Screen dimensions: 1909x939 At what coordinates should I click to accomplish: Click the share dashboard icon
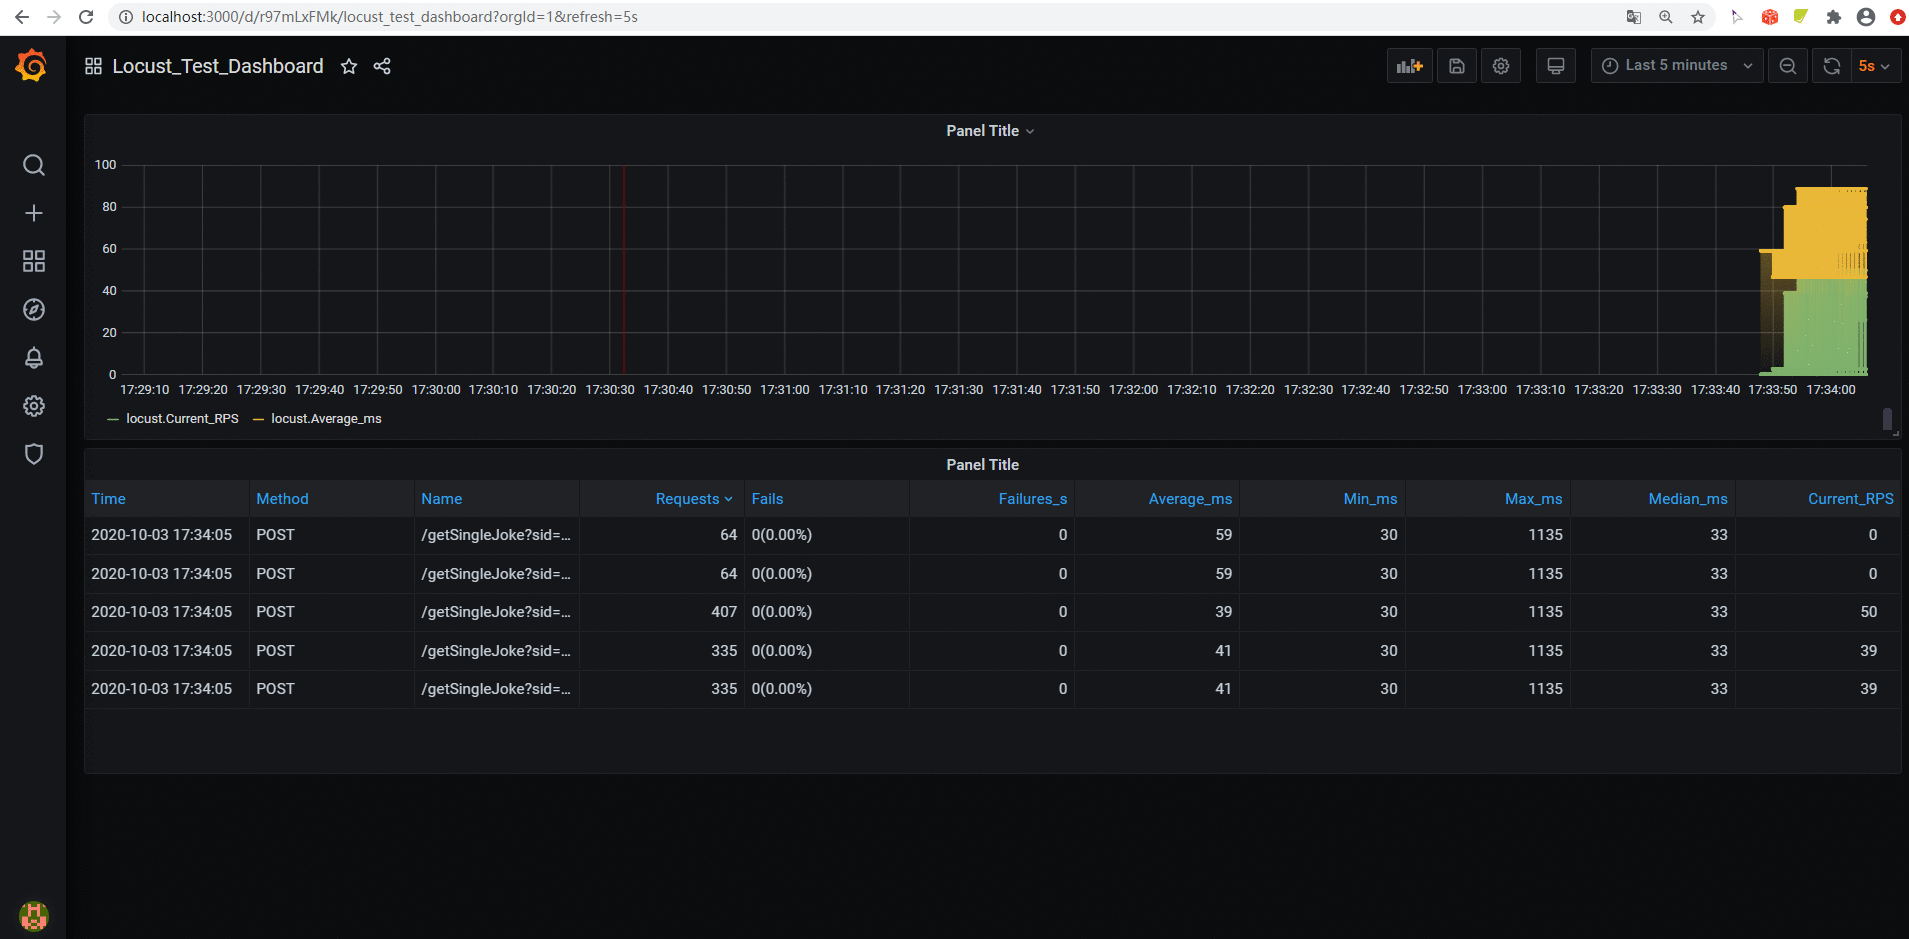tap(382, 66)
